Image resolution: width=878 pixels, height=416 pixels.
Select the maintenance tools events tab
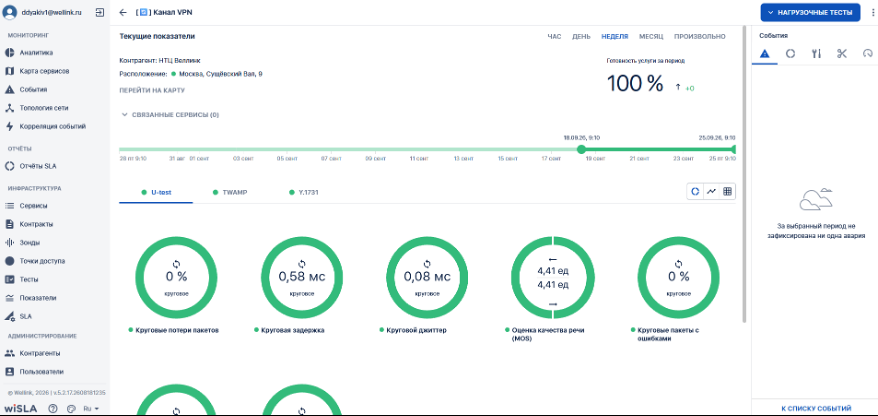tap(816, 54)
